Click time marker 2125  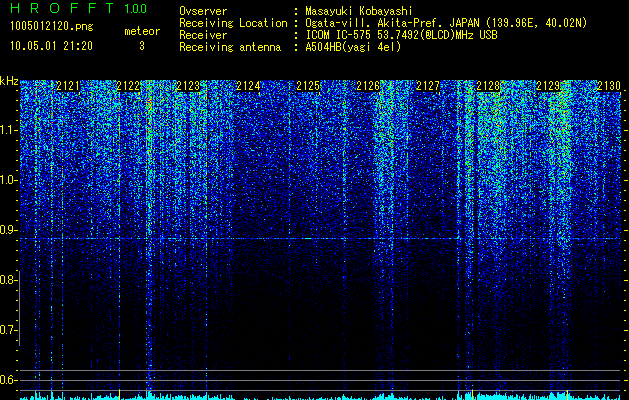point(308,86)
